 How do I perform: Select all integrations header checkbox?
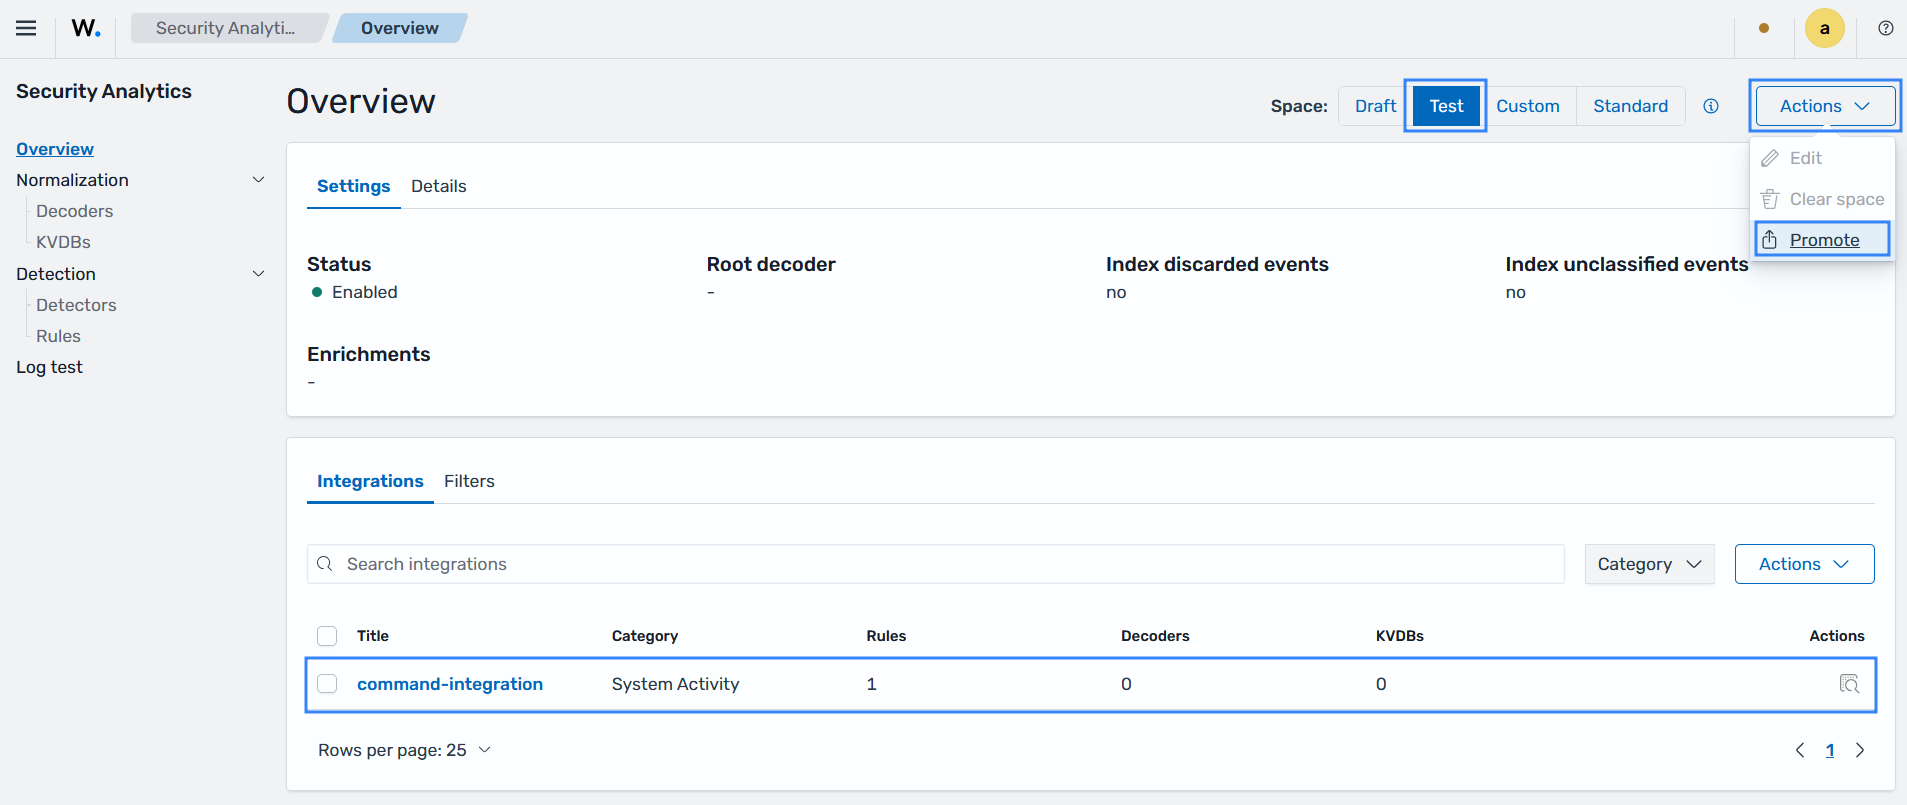(327, 636)
